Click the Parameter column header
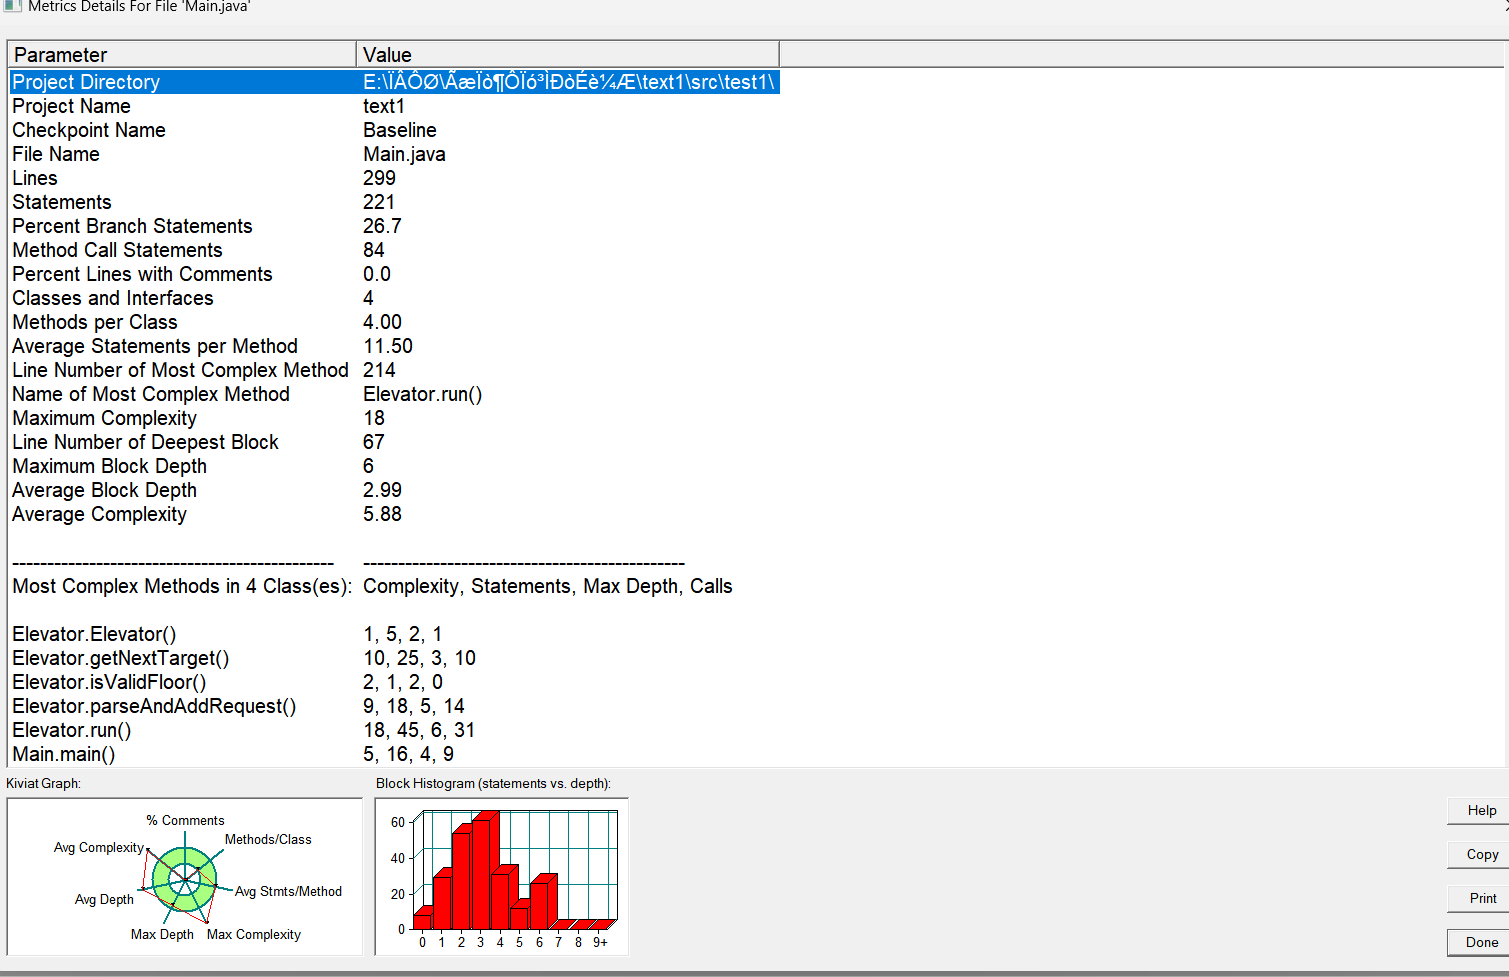 pos(182,55)
